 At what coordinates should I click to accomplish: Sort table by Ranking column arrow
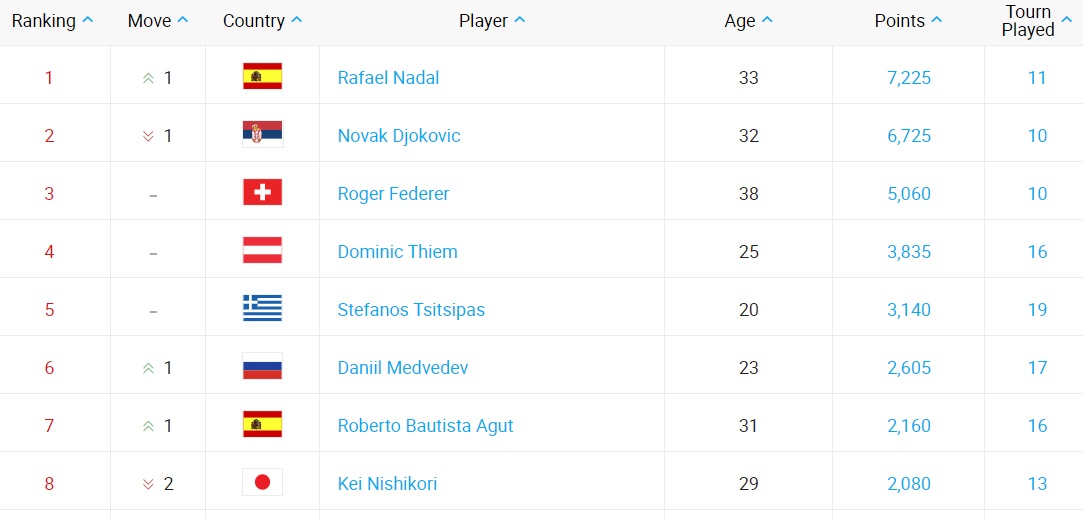(x=88, y=21)
